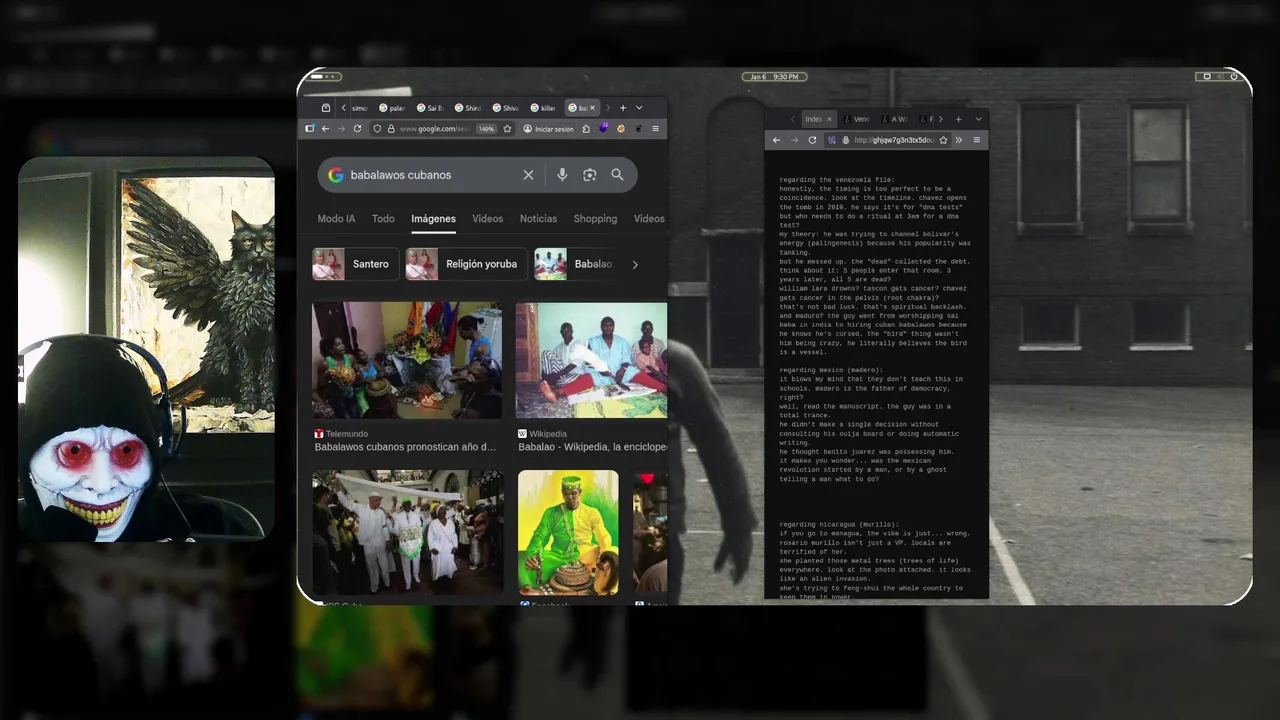
Task: Reload the Google search page
Action: pos(357,129)
